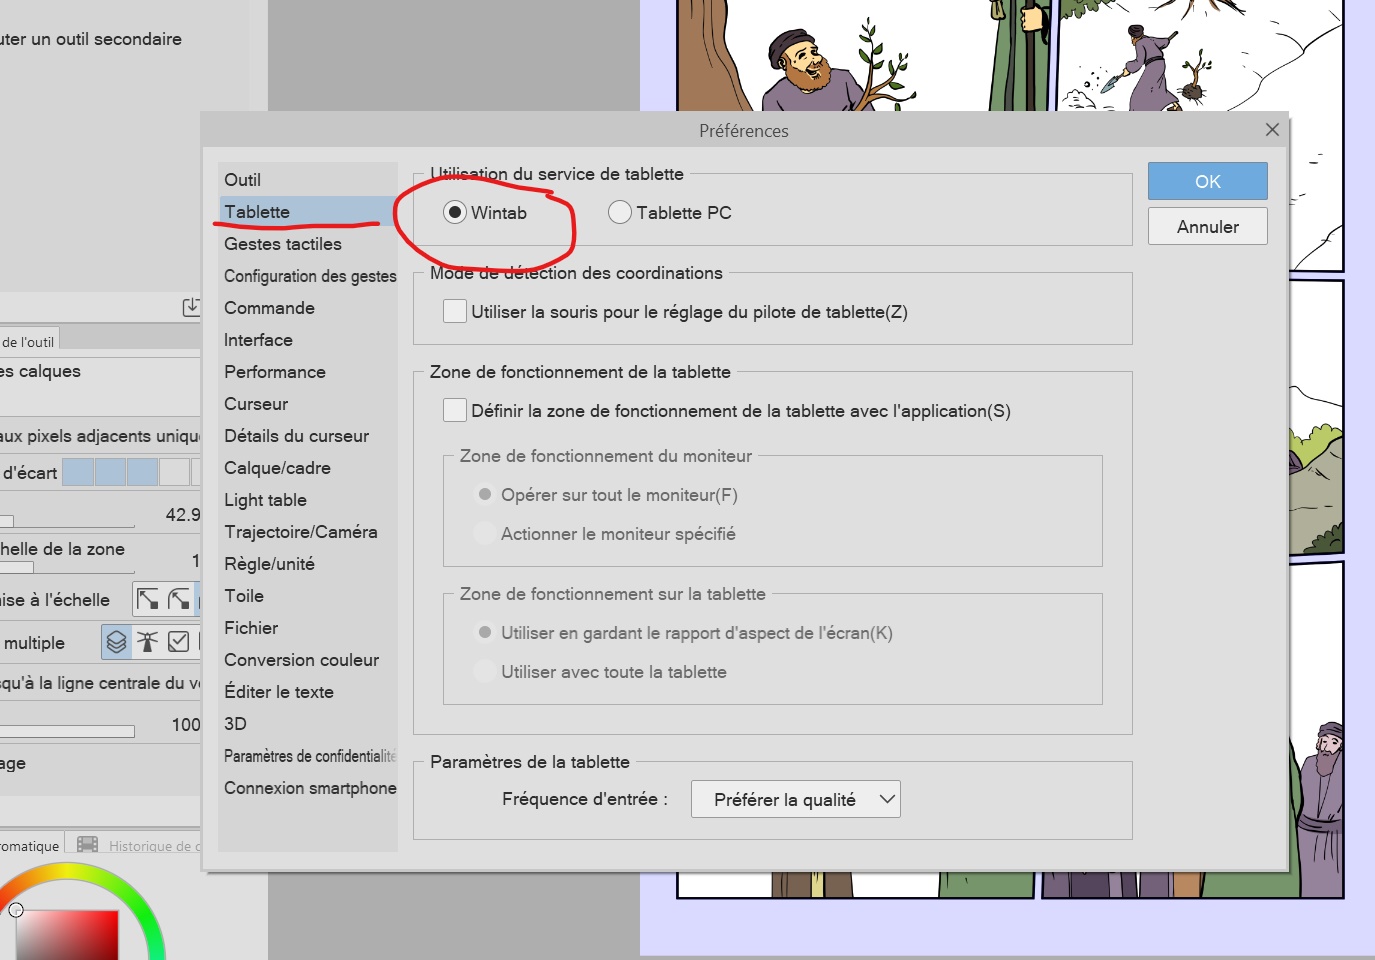Open the Light table category
1375x960 pixels.
coord(308,500)
